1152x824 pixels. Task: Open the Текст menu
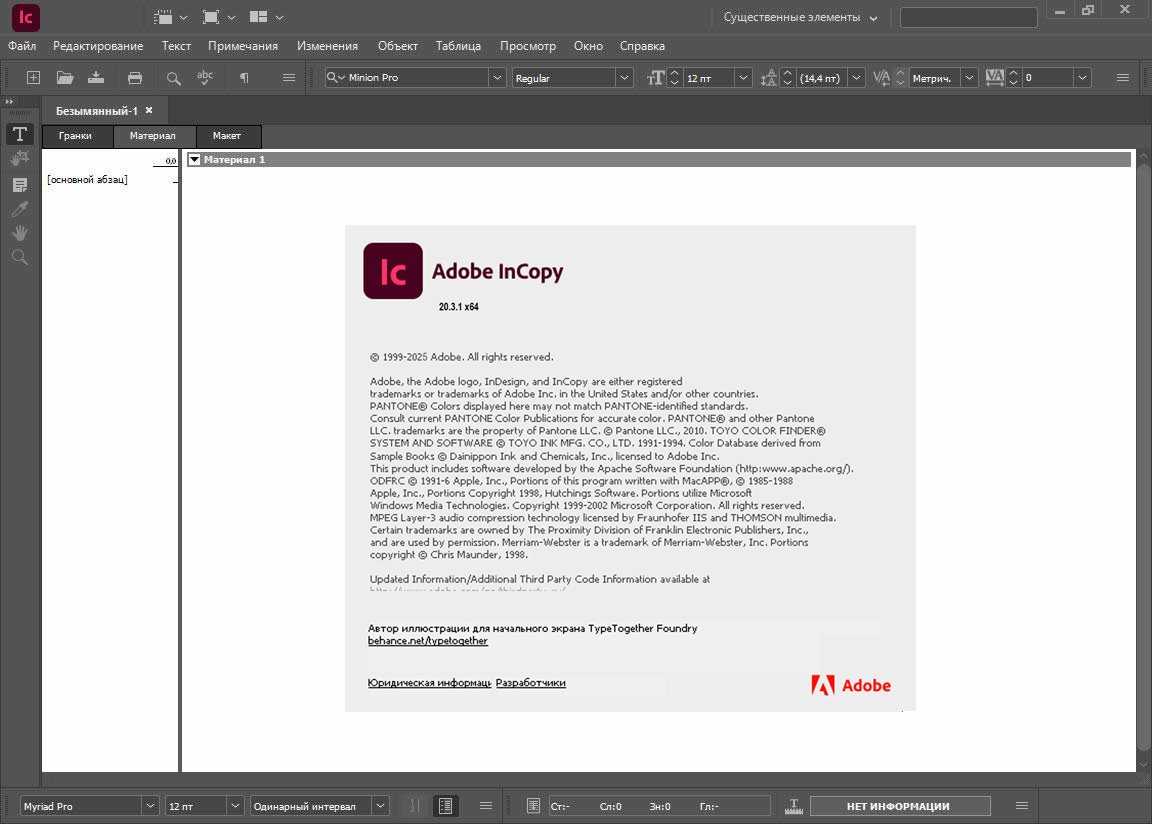(176, 46)
